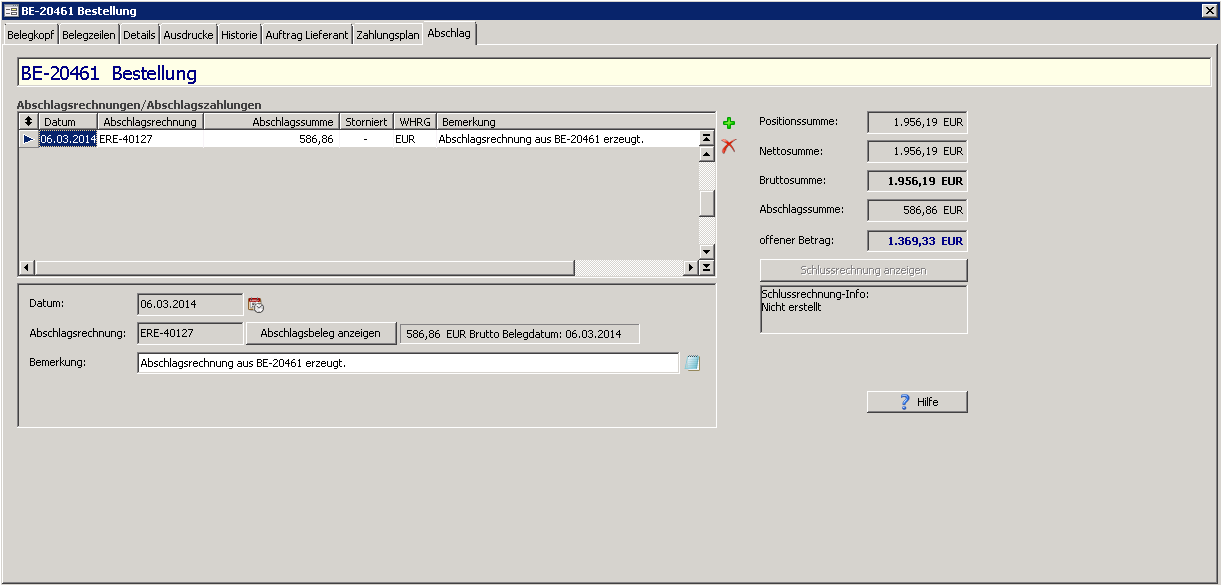Click the Storniert dash cell in the table row
This screenshot has width=1221, height=585.
click(x=366, y=139)
